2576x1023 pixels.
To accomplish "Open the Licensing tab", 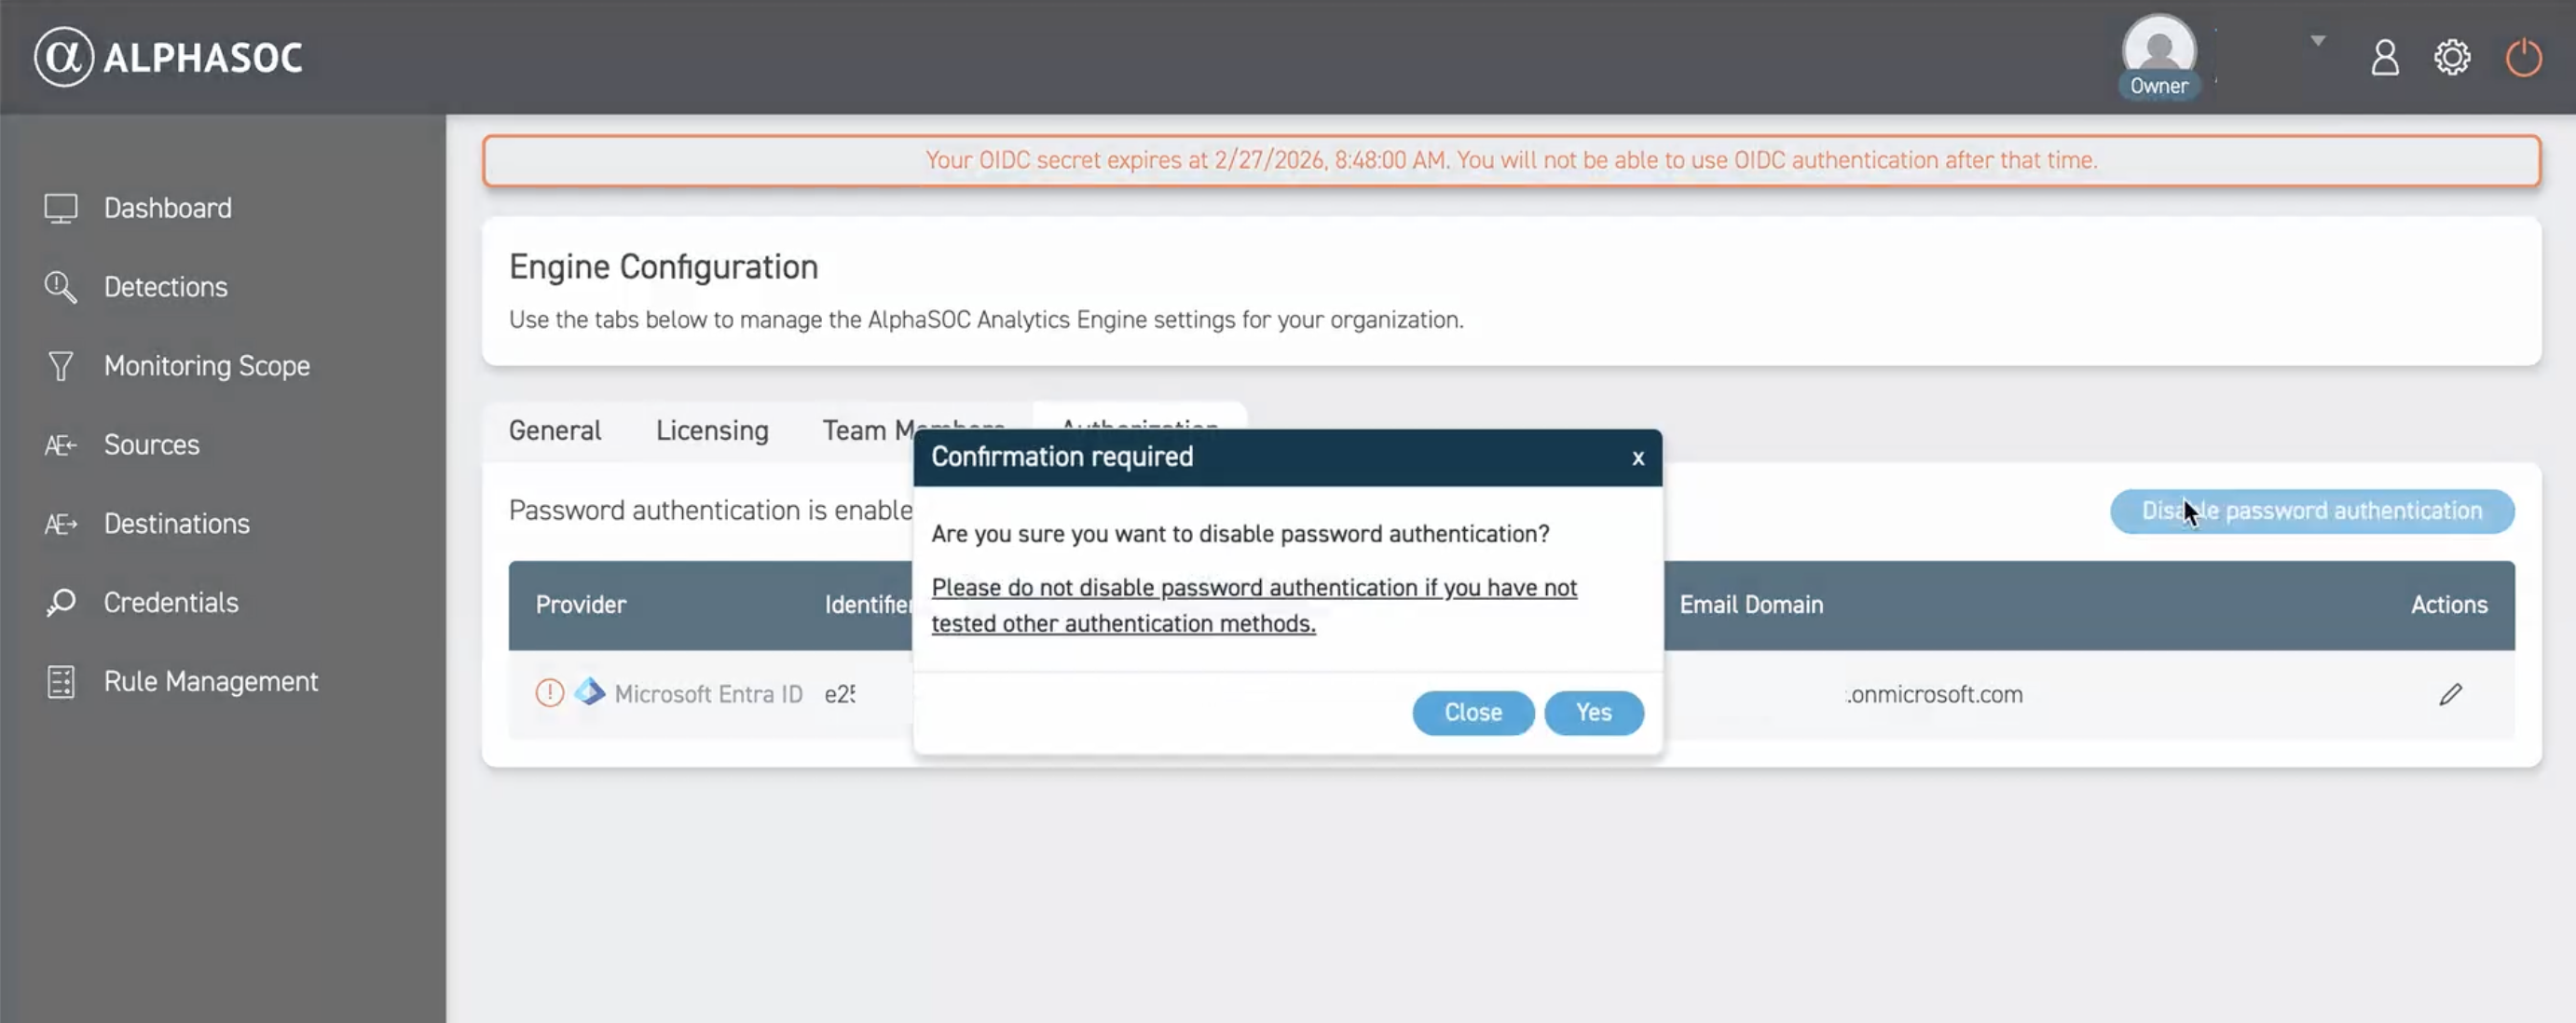I will [712, 431].
